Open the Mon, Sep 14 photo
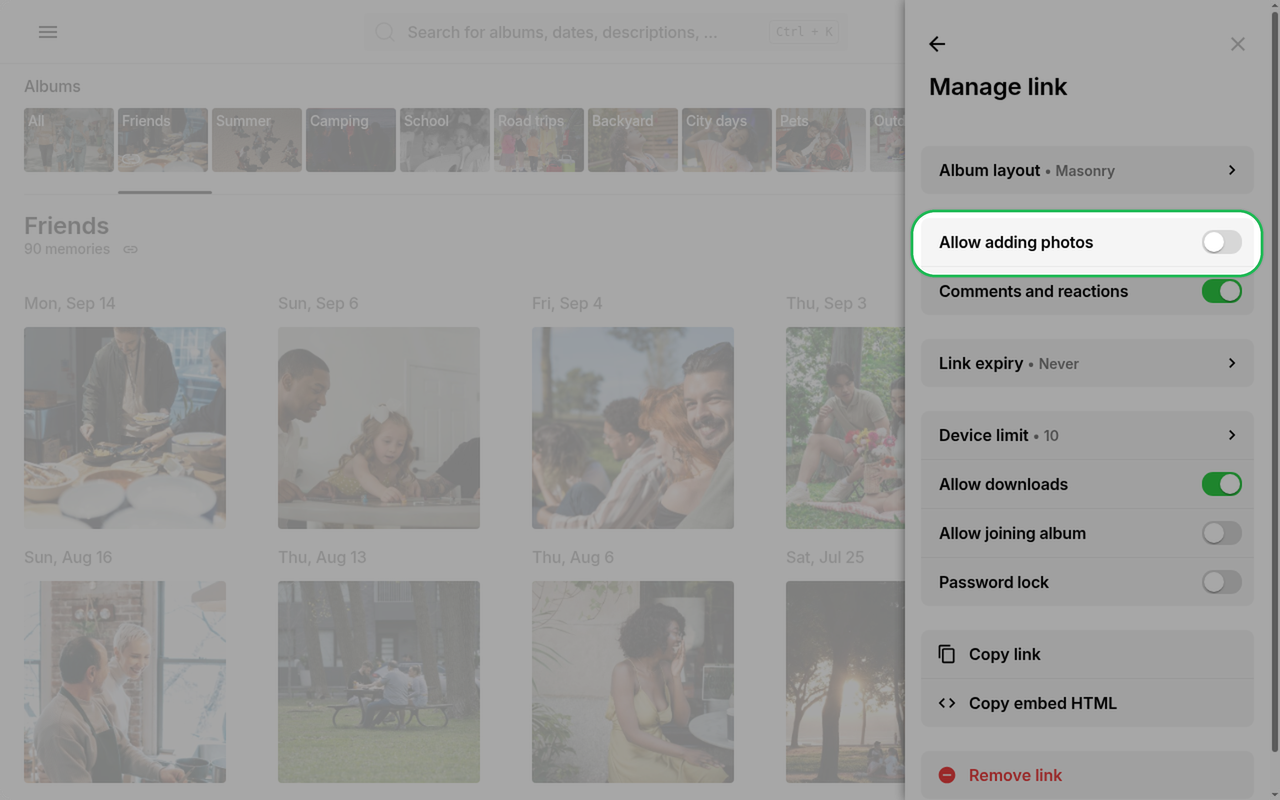Viewport: 1280px width, 800px height. point(125,428)
